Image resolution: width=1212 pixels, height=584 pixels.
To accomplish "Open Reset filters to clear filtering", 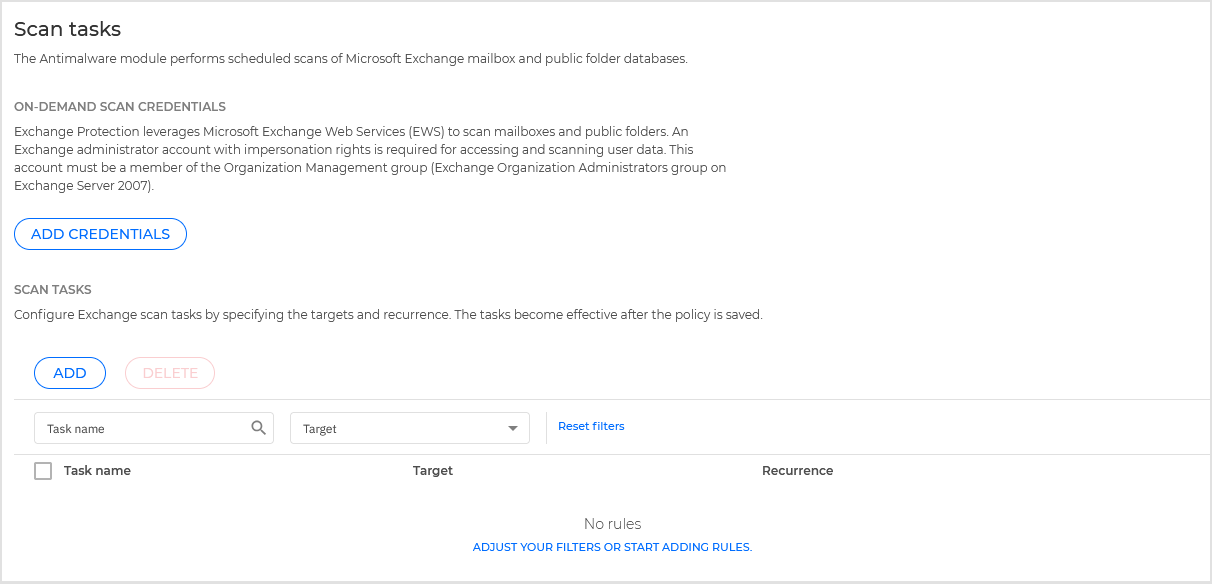I will pyautogui.click(x=590, y=426).
